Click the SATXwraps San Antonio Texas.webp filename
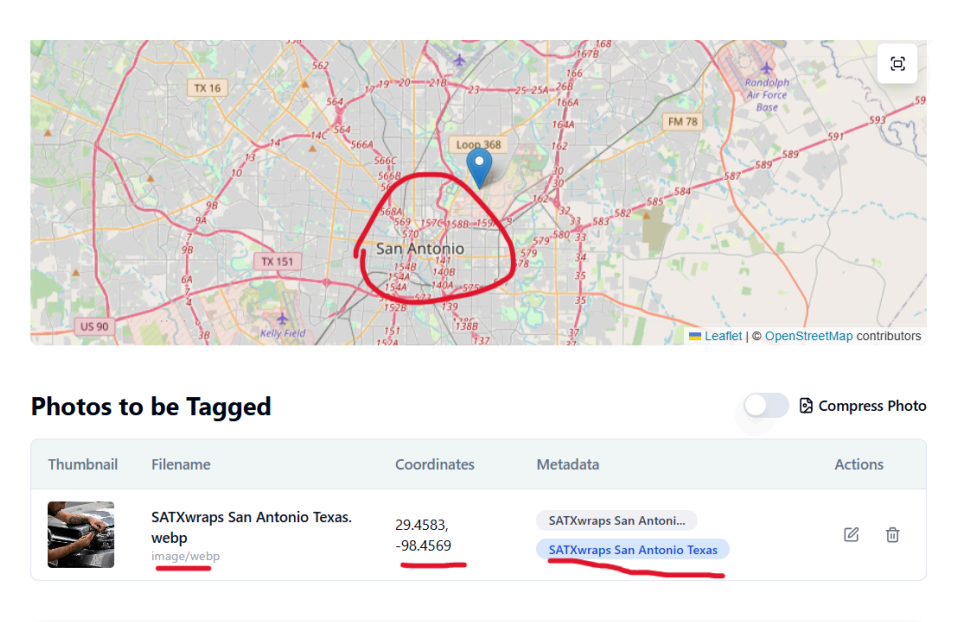Screen dimensions: 954x622 (x=251, y=527)
